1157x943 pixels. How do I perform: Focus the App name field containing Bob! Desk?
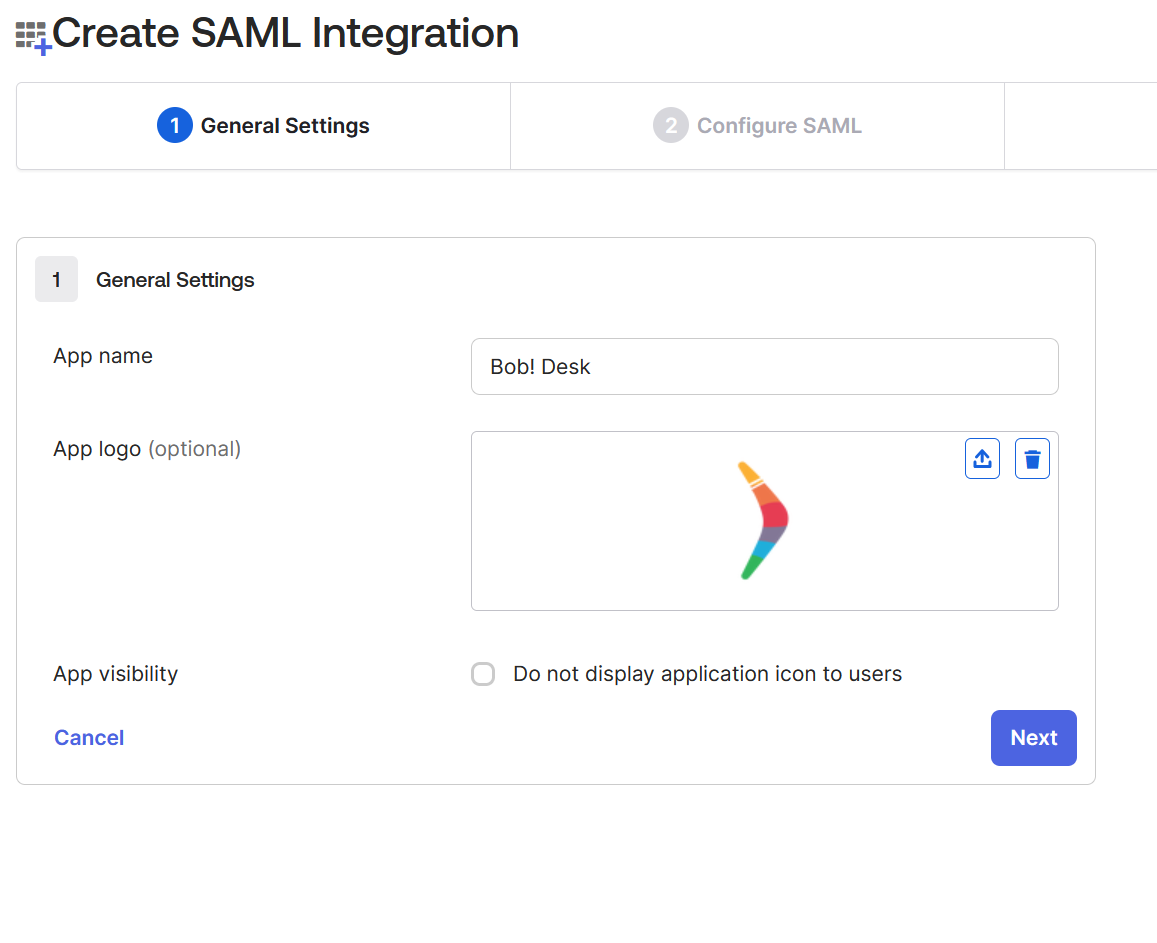coord(764,367)
